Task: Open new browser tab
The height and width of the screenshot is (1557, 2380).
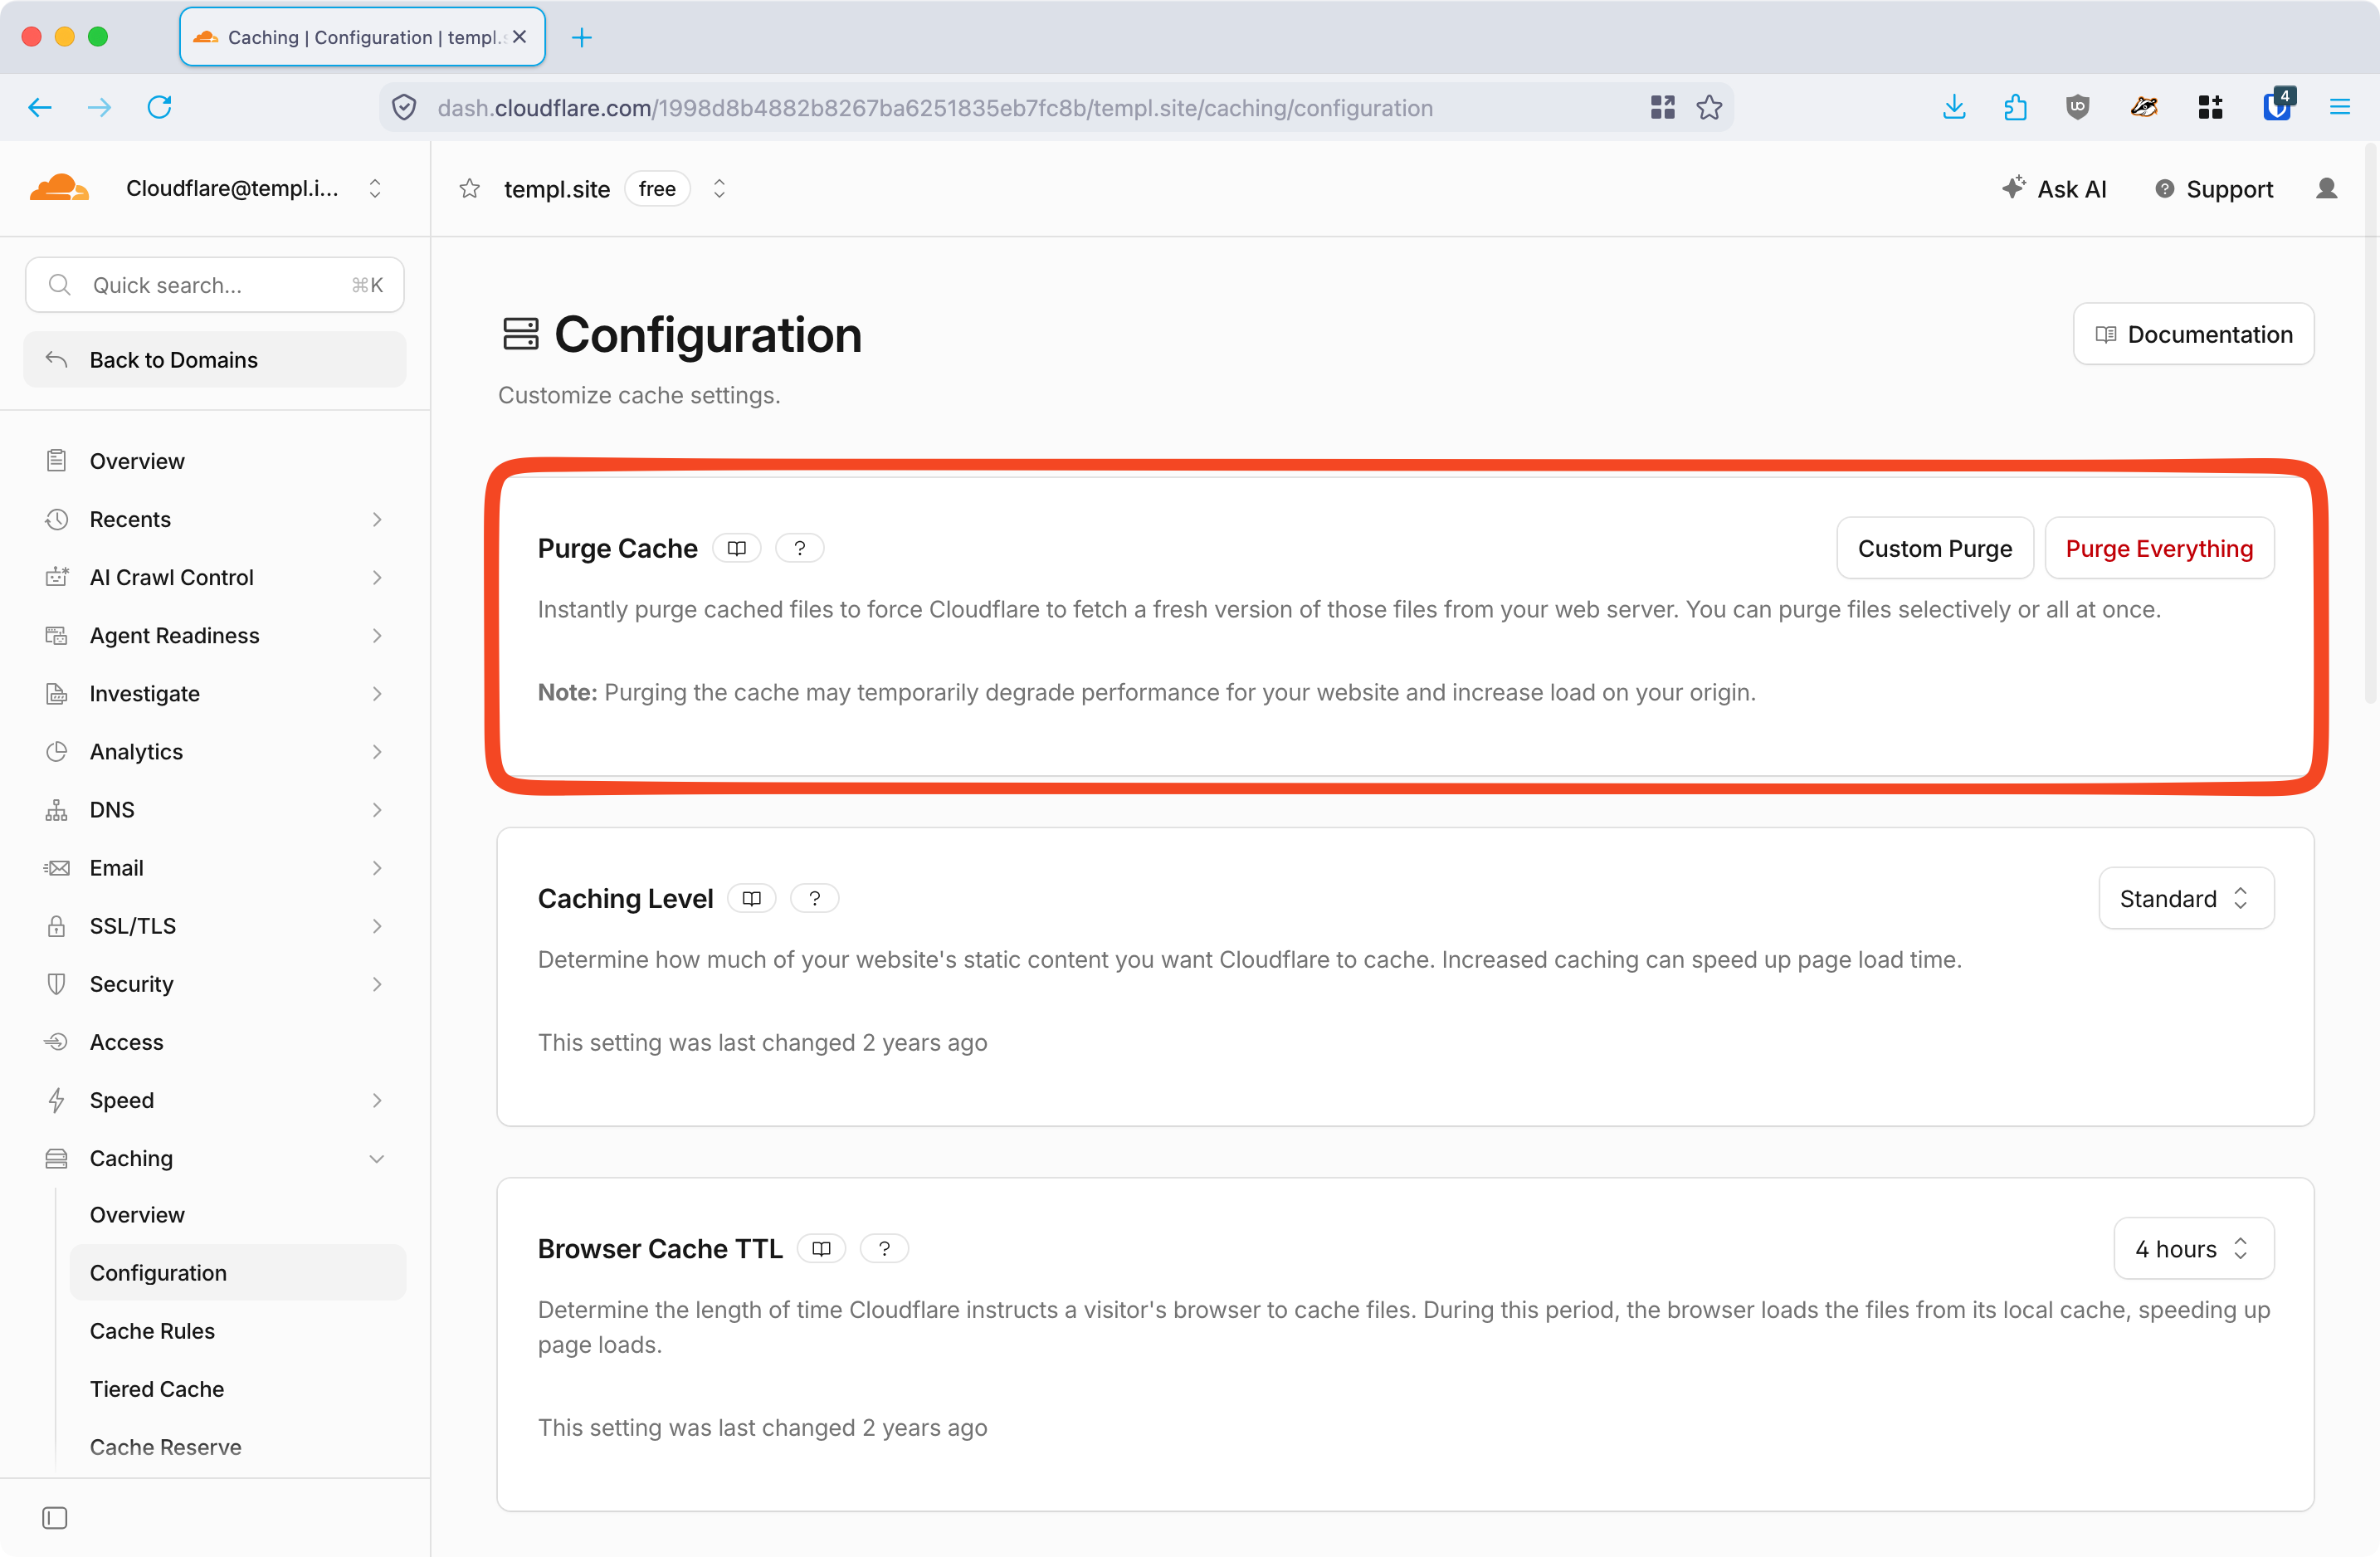Action: [x=582, y=38]
